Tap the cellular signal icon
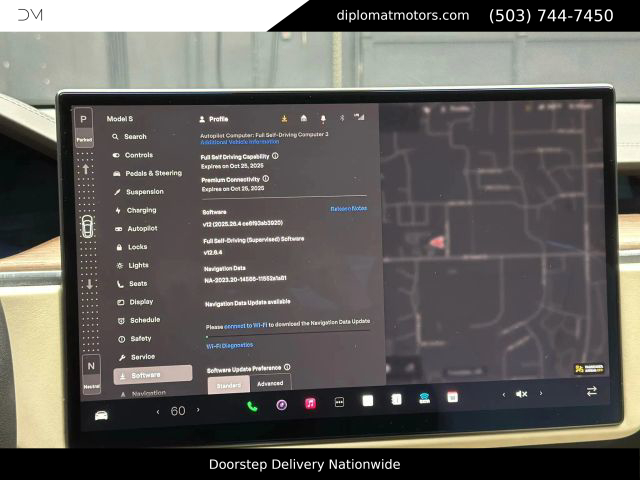The image size is (640, 480). coord(359,117)
